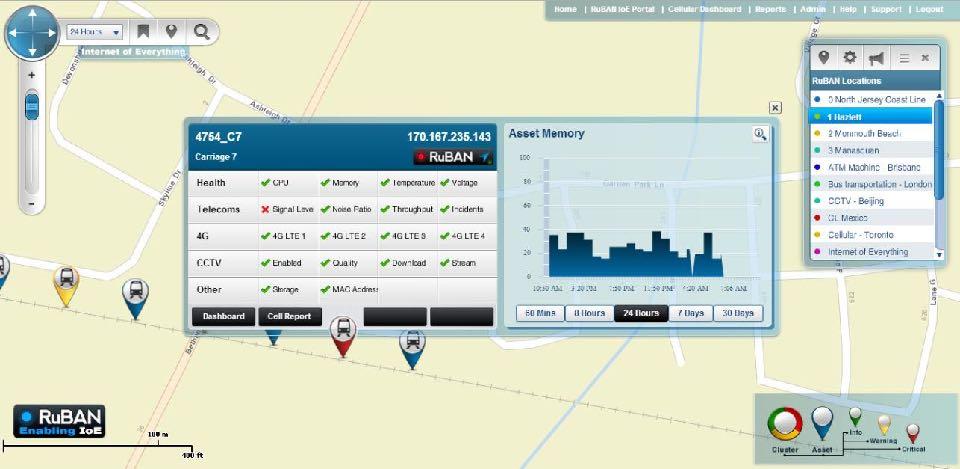Zoom in with the plus button

[31, 75]
